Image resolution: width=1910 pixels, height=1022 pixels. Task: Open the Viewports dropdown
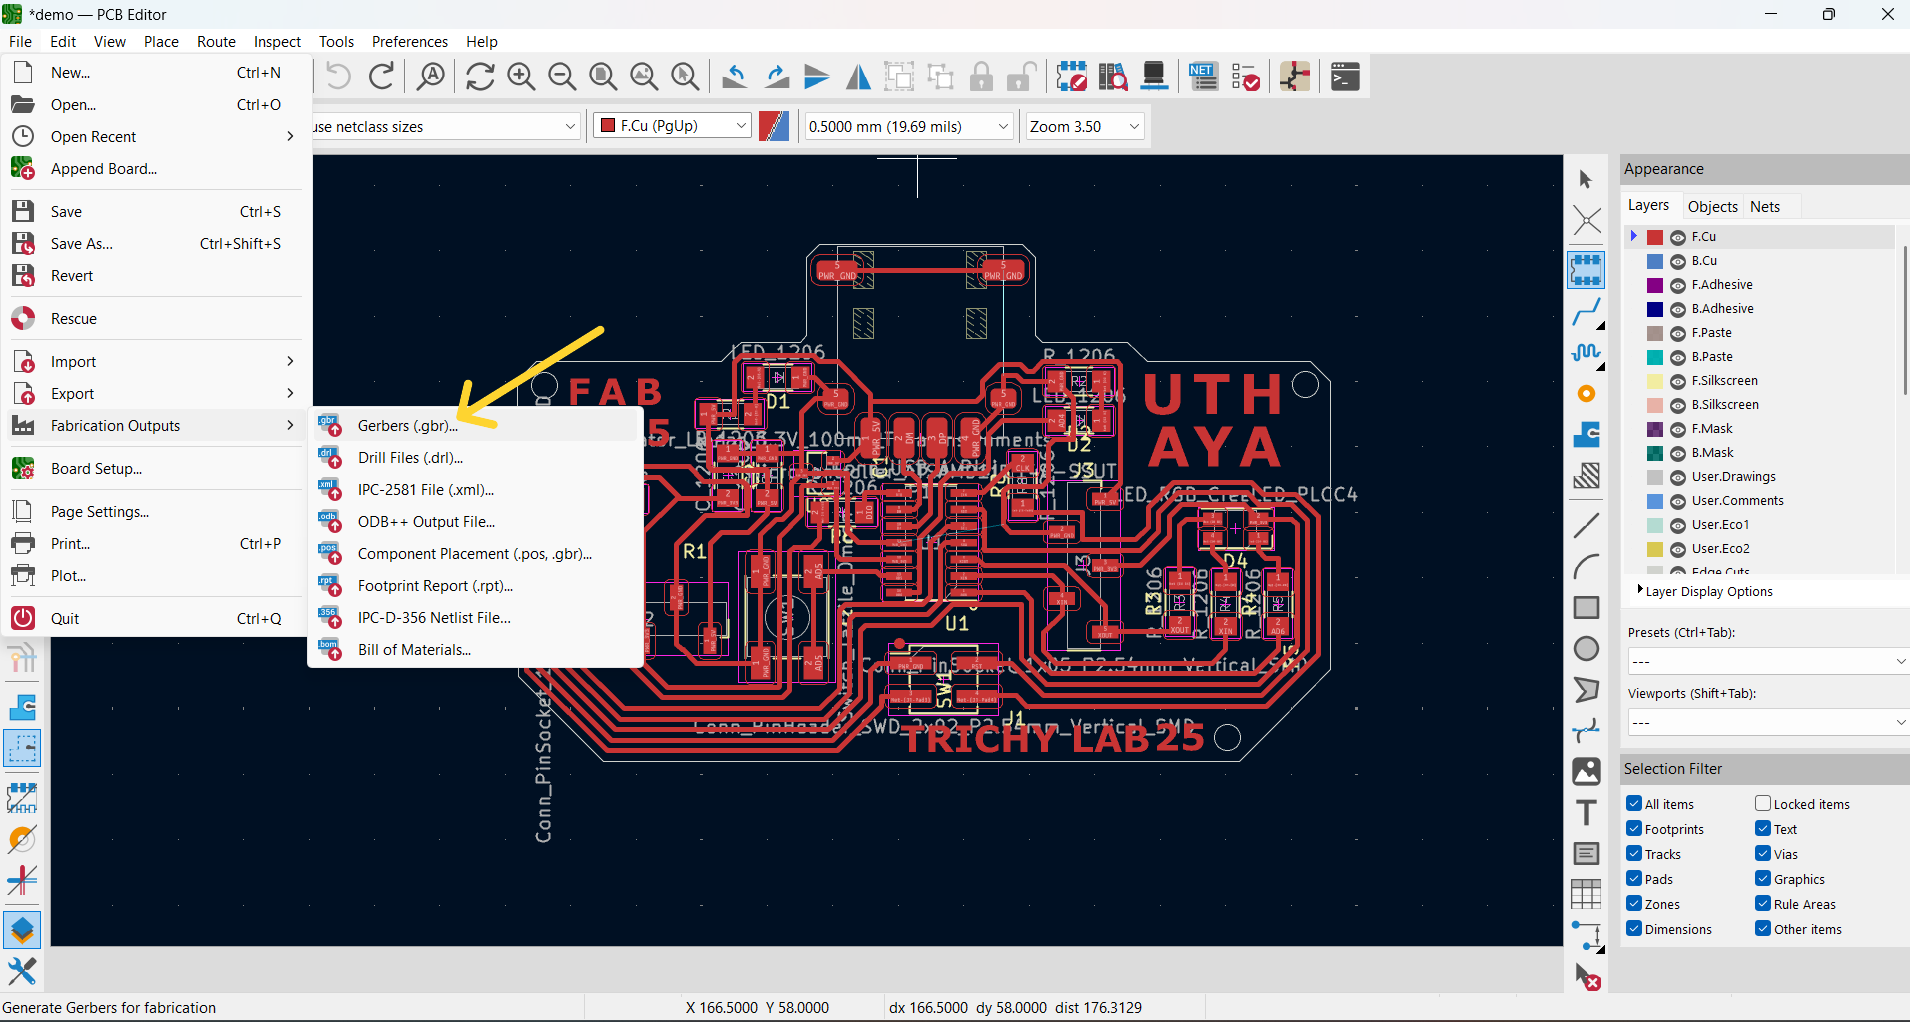(x=1767, y=722)
